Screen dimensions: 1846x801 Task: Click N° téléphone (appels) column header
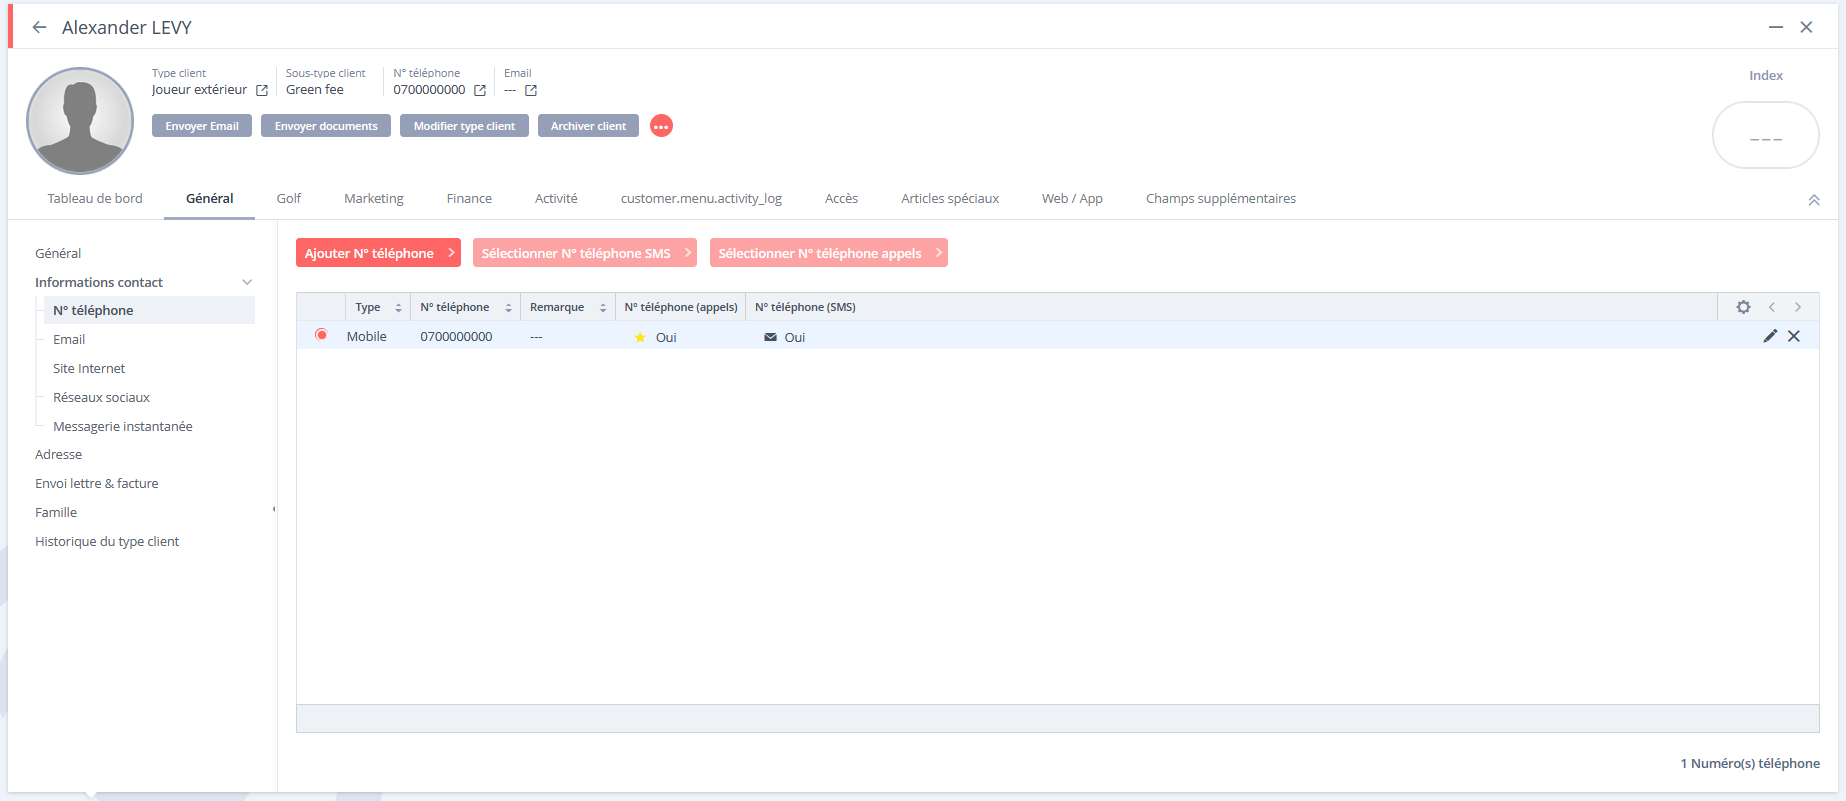click(x=681, y=307)
